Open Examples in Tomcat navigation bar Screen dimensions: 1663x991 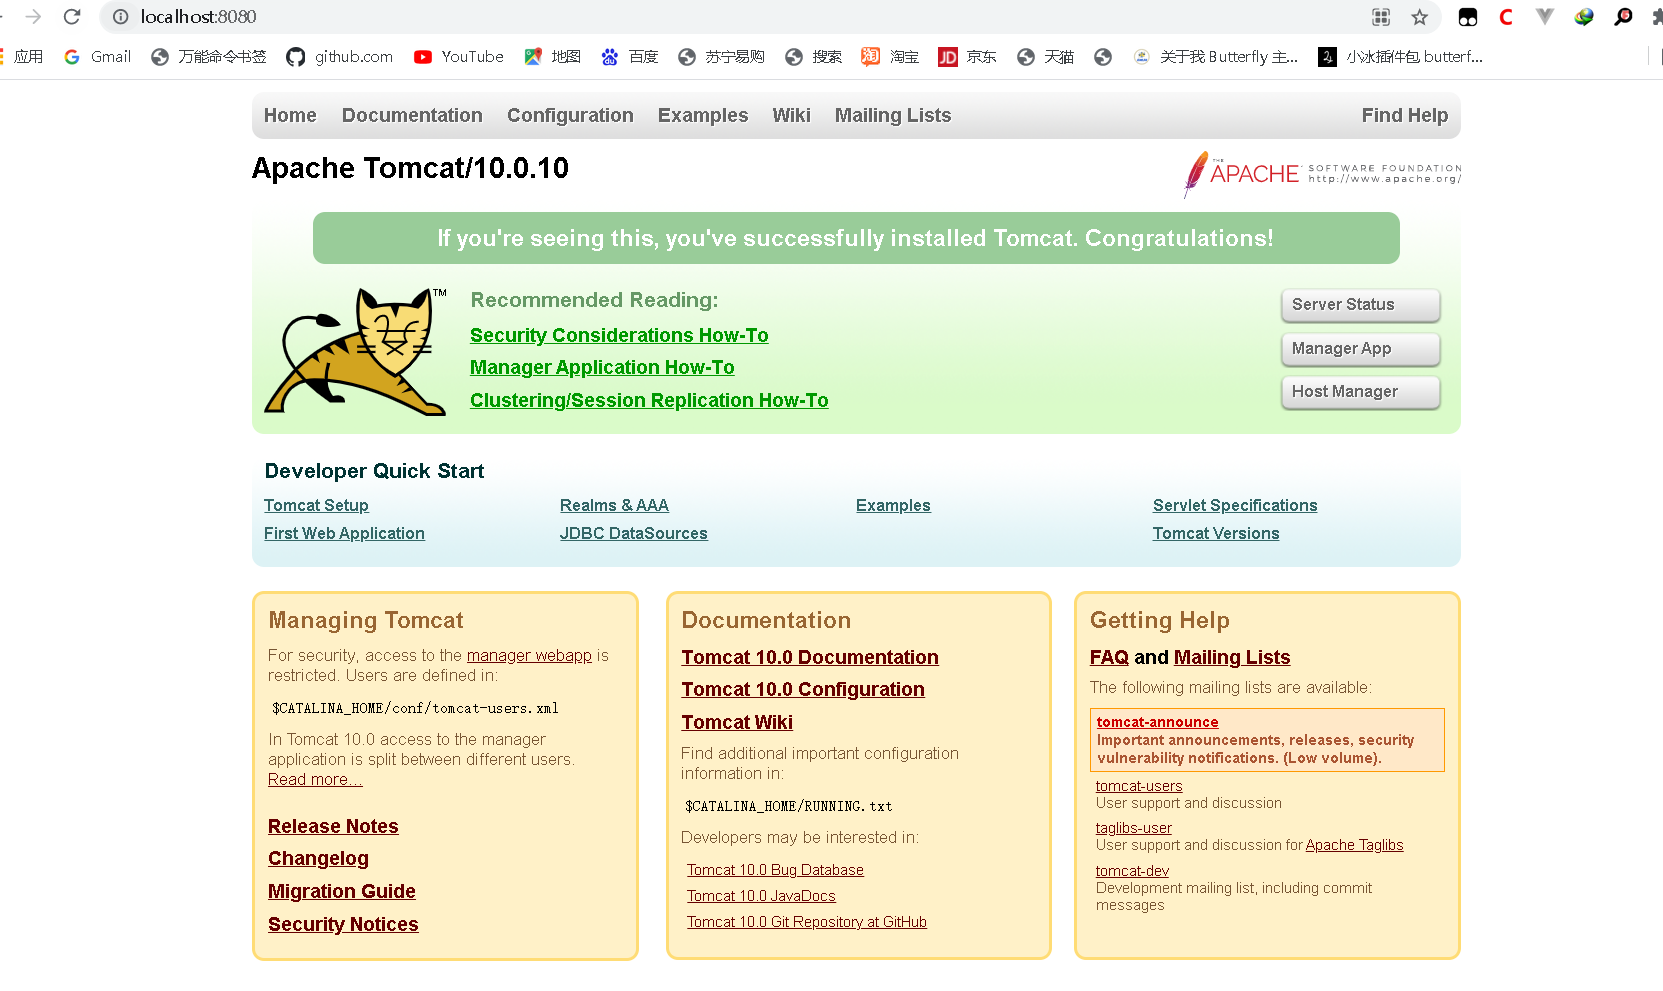(703, 115)
